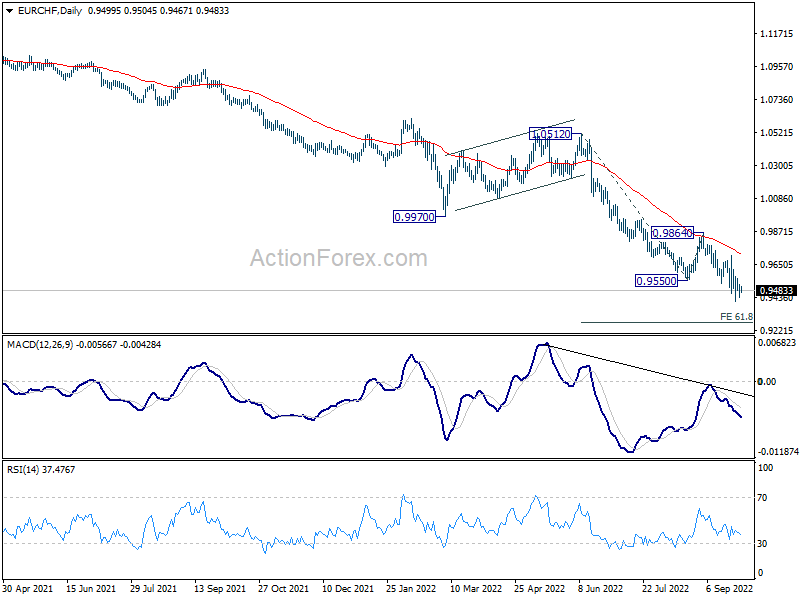Click the 1.00860 price axis value
Viewport: 800px width, 600px height.
click(777, 198)
